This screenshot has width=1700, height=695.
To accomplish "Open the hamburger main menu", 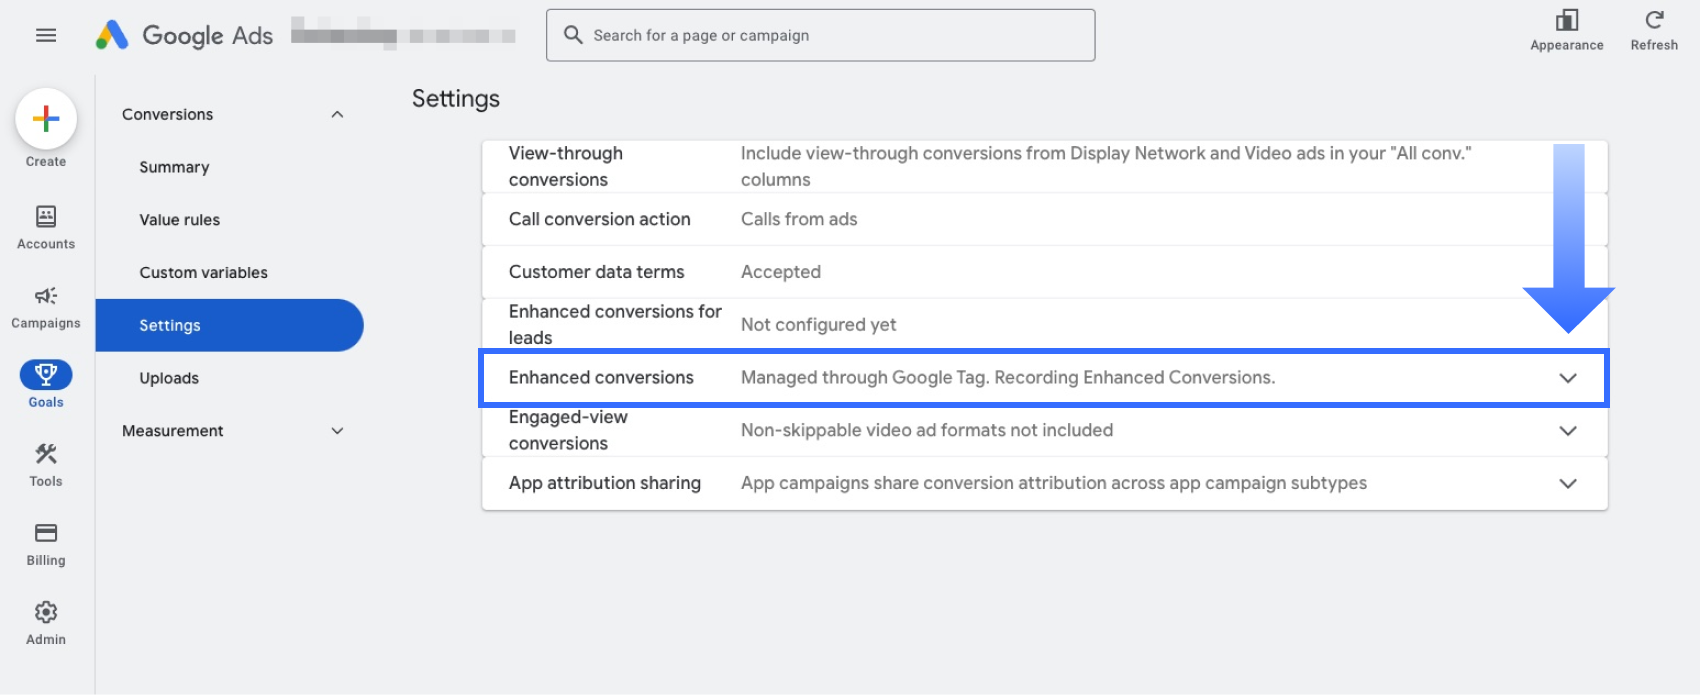I will pos(46,35).
